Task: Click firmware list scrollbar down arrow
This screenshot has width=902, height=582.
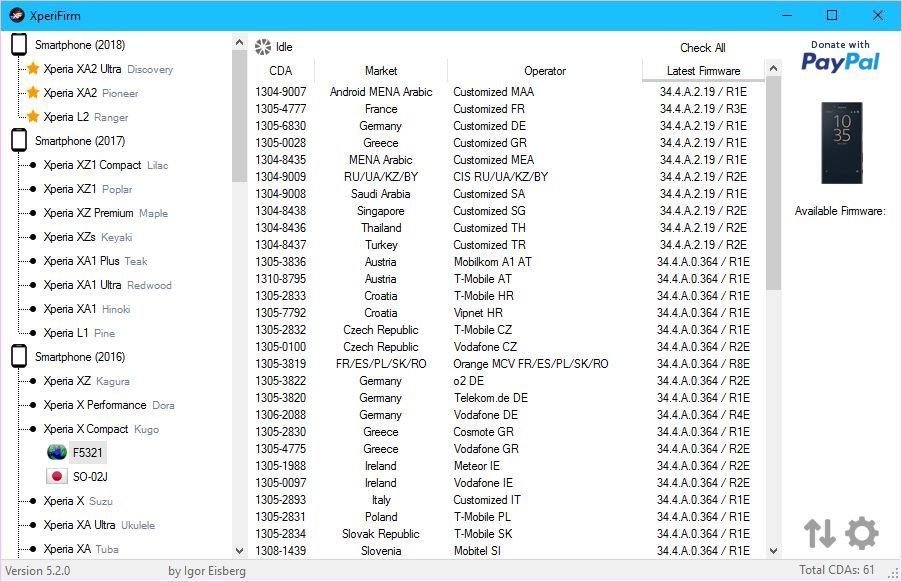Action: 774,550
